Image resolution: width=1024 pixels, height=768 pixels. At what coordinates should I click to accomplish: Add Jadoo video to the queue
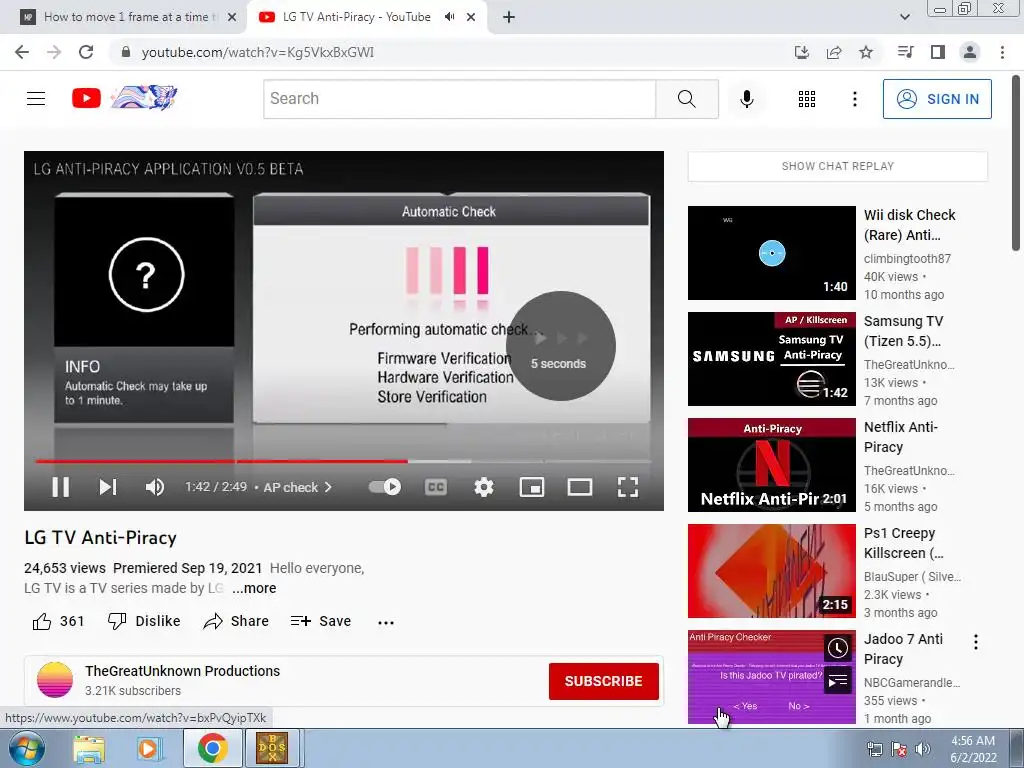(838, 682)
